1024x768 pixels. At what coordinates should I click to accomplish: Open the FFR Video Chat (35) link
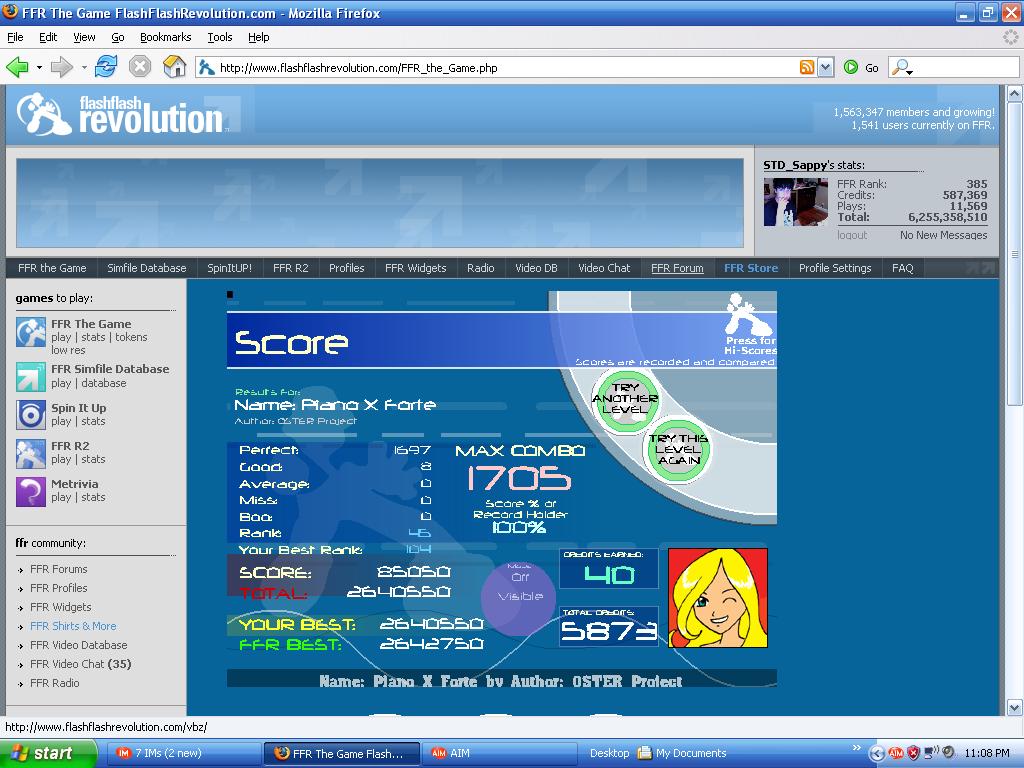(x=81, y=664)
